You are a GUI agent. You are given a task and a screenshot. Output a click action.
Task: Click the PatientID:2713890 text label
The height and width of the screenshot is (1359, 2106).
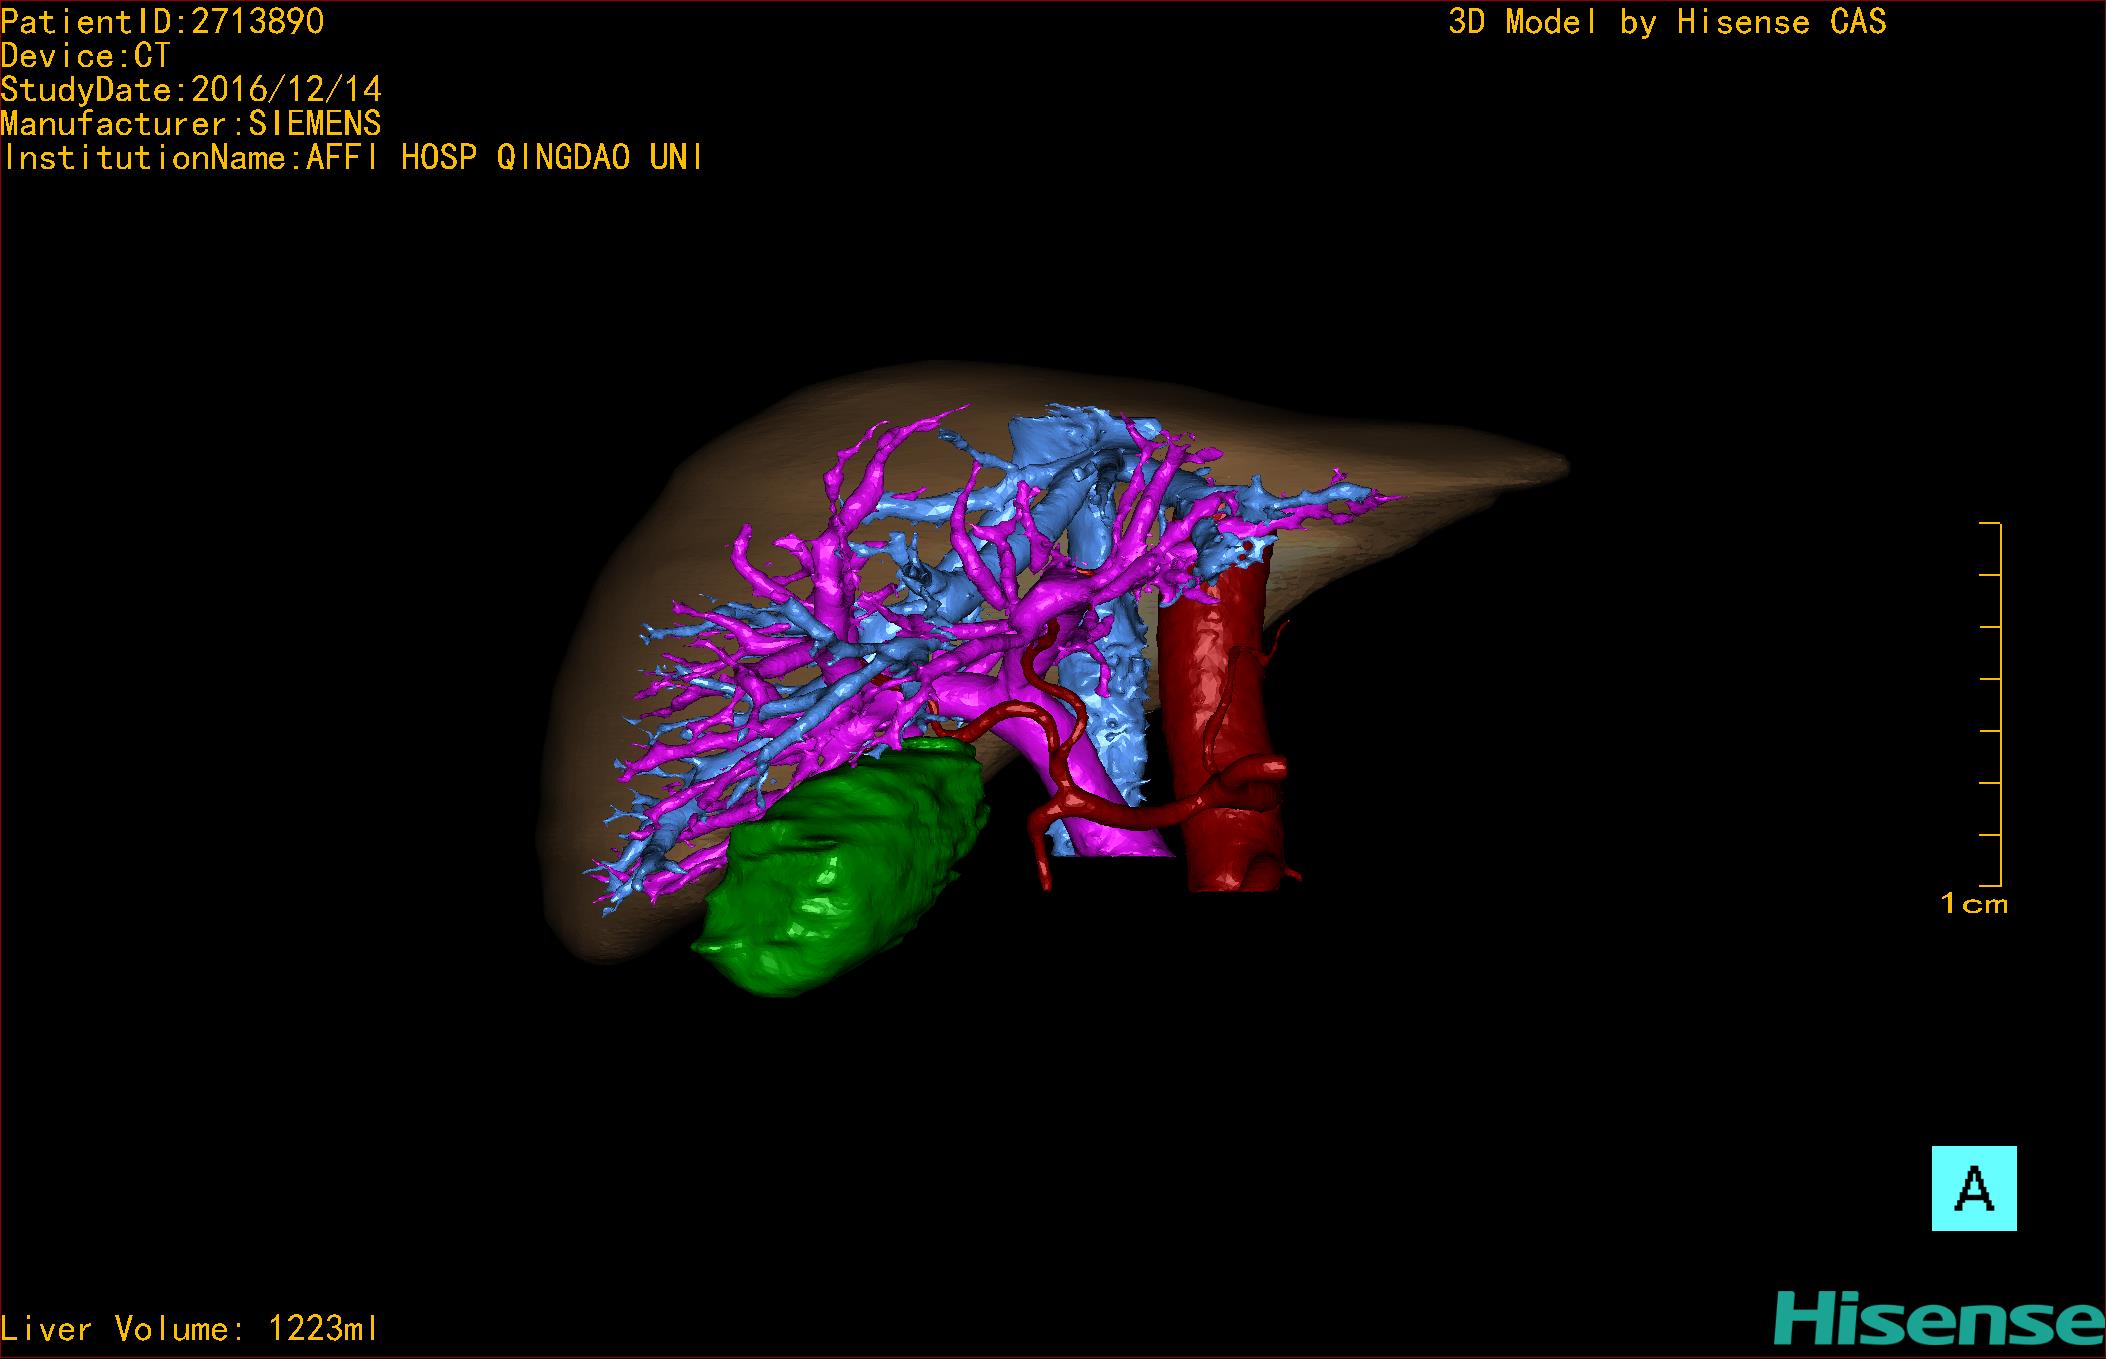[x=162, y=22]
